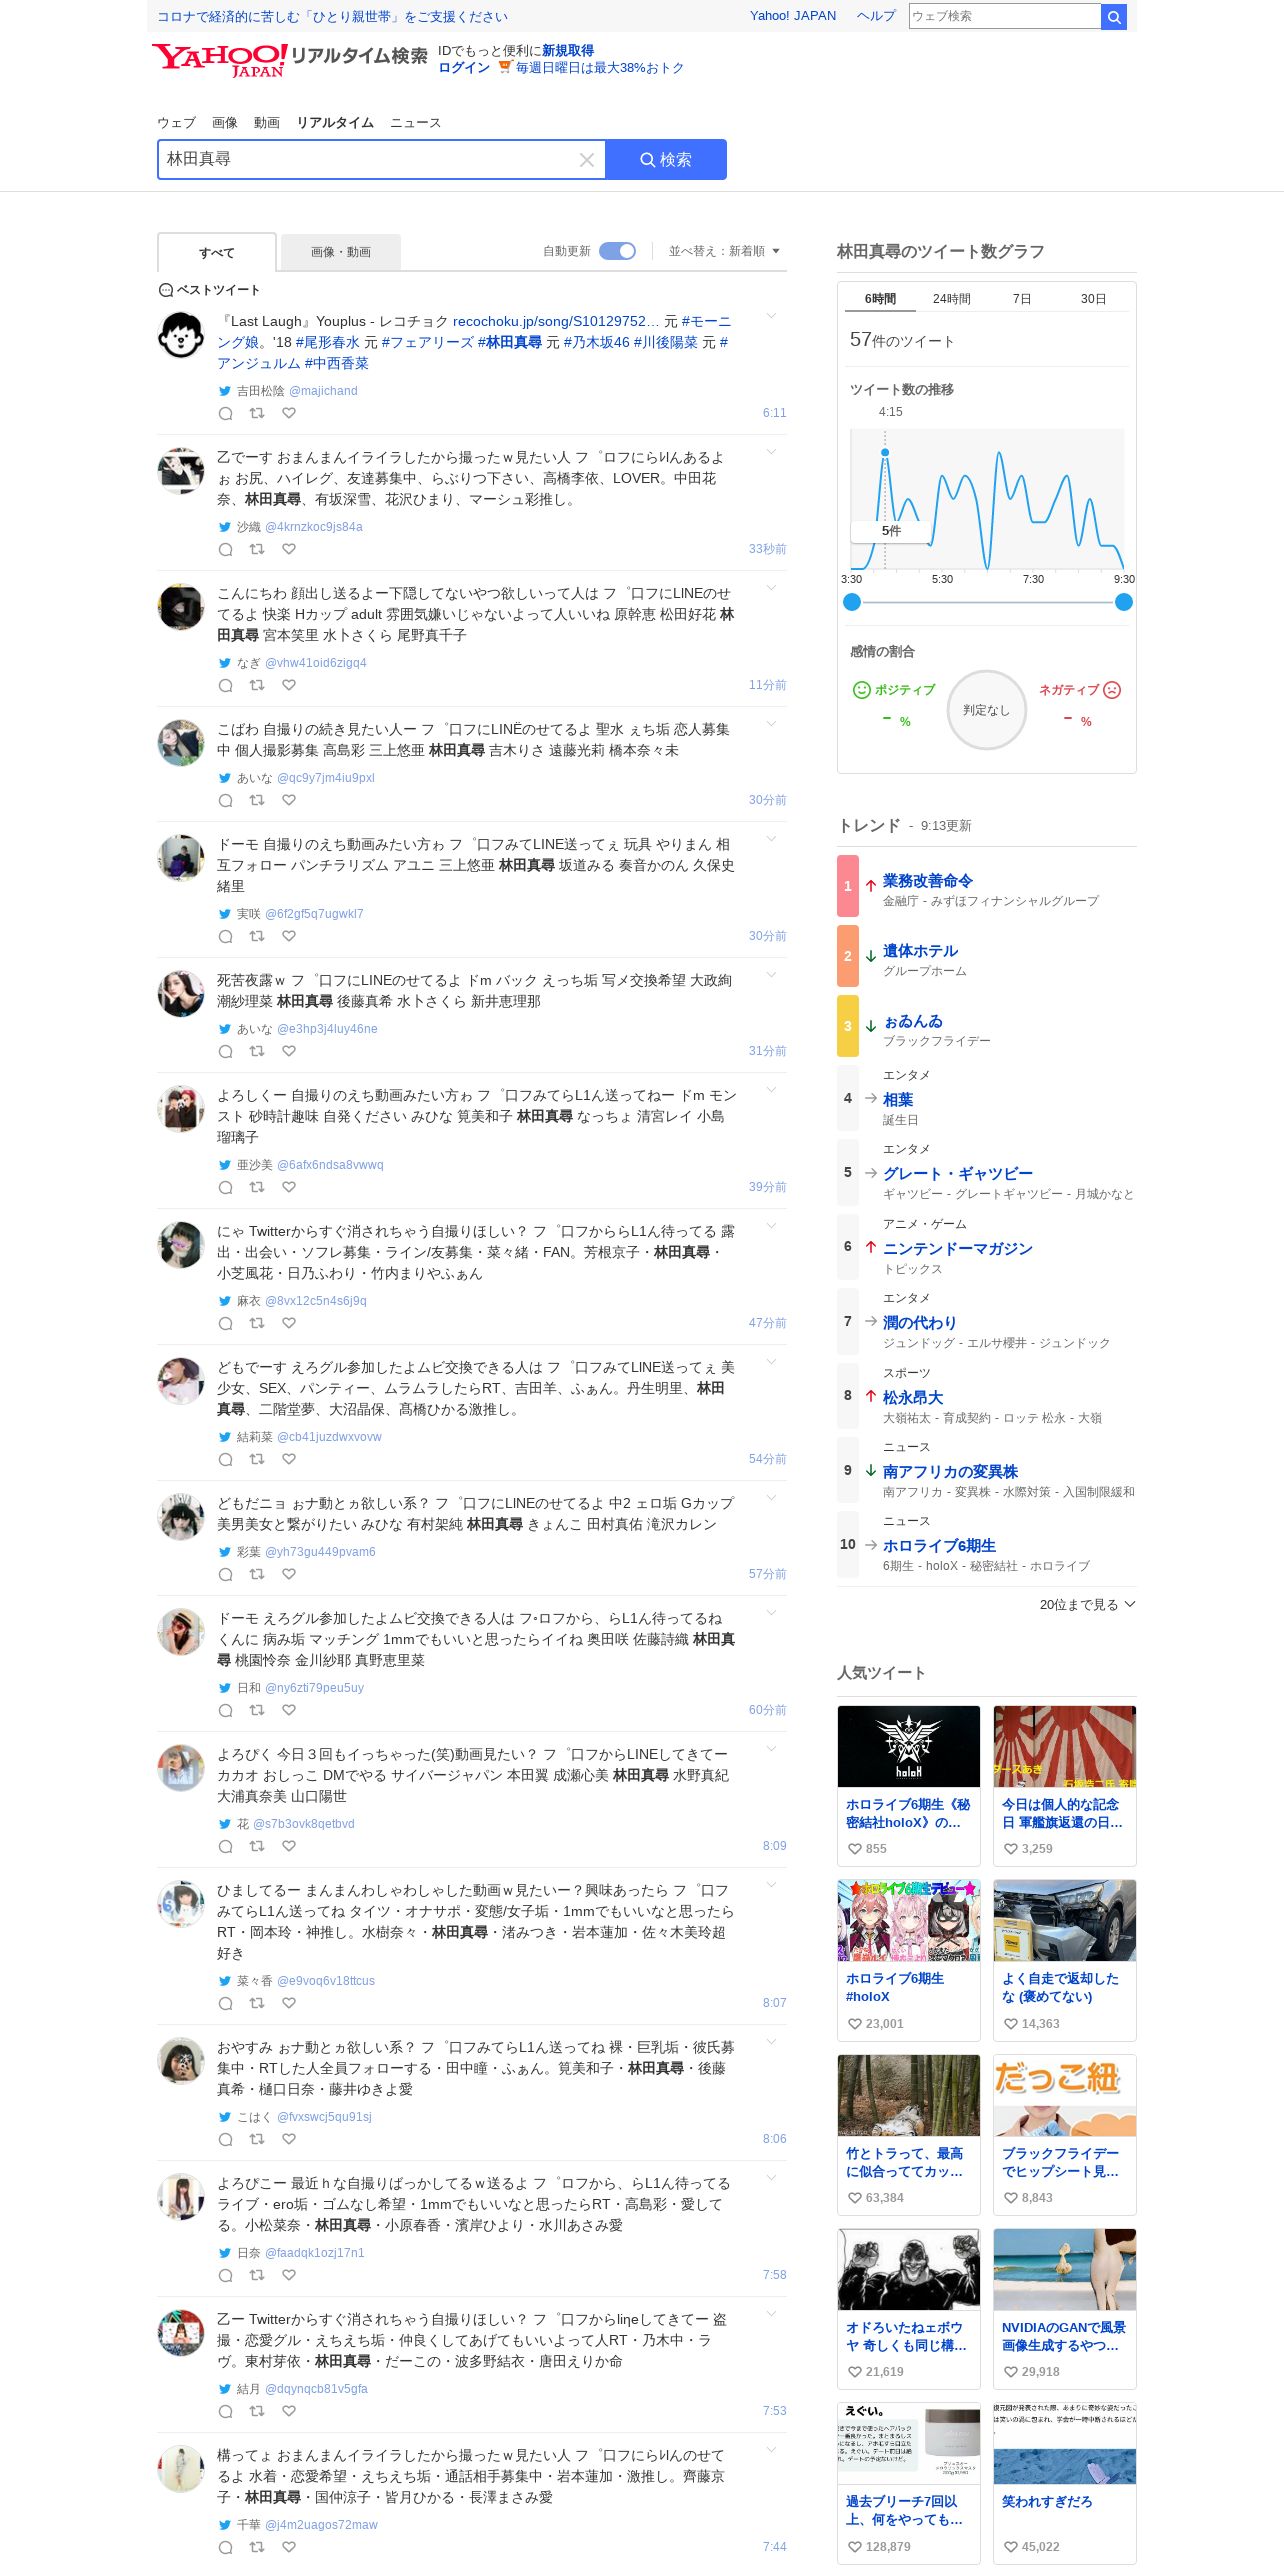Like the tweet by 花 @s7b3ovk8qetbvd
The width and height of the screenshot is (1284, 2568).
click(289, 1846)
